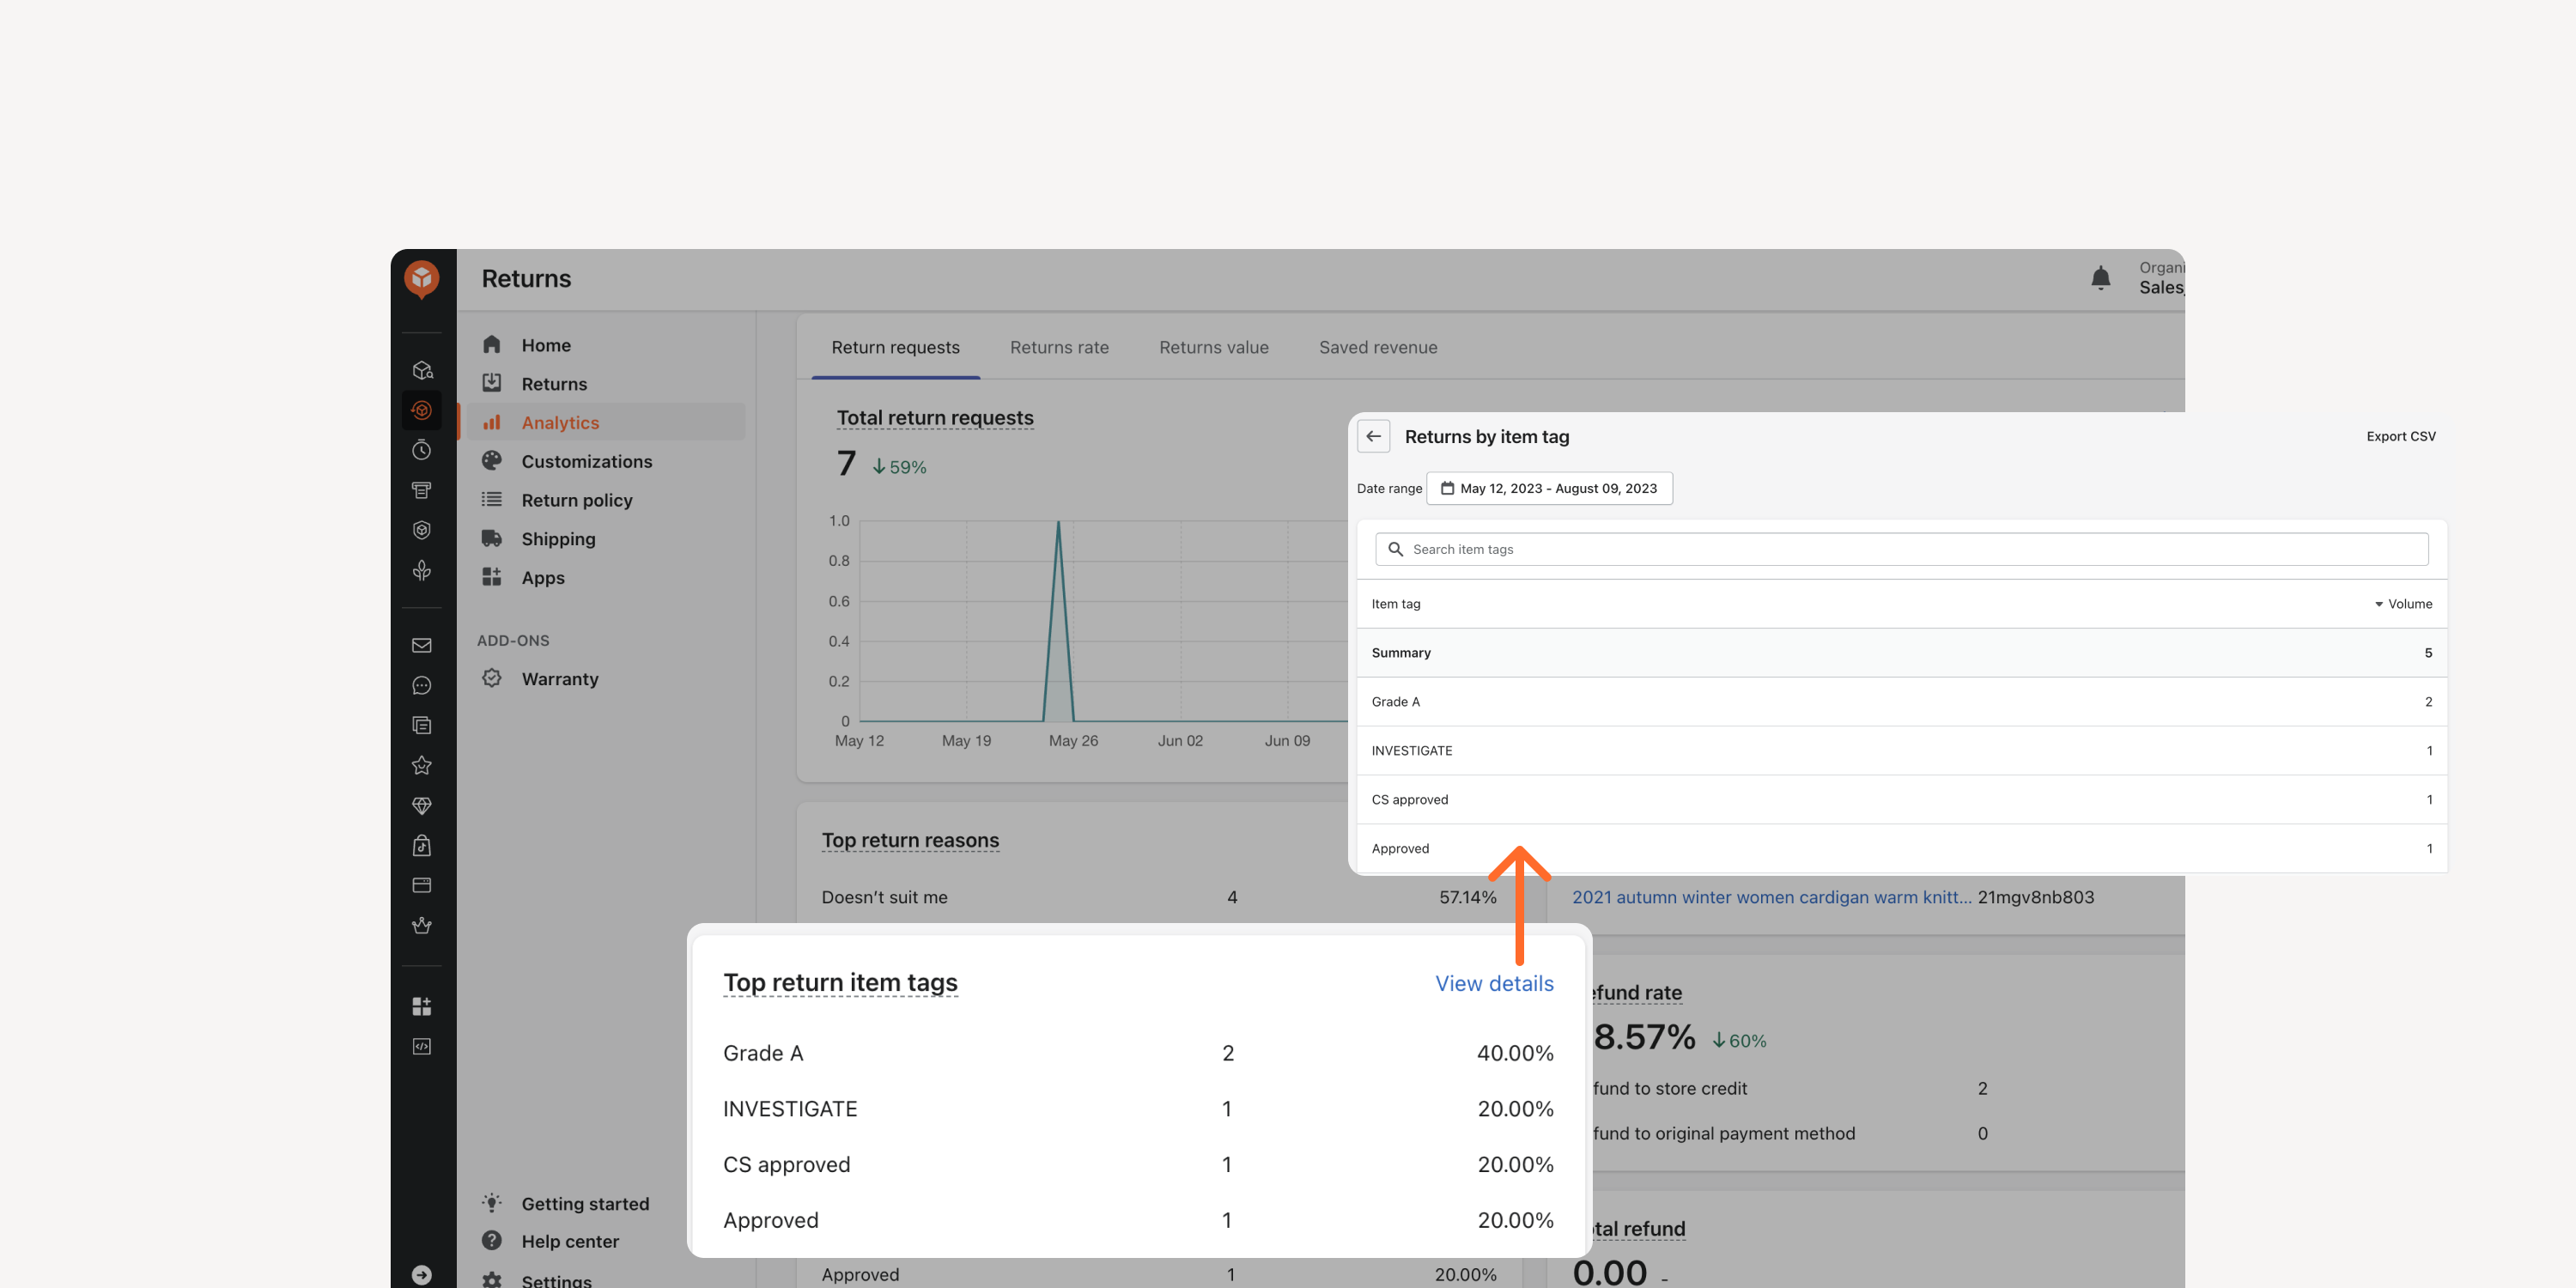The image size is (2576, 1288).
Task: Select the INVESTIGATE row in item tag table
Action: [1901, 750]
